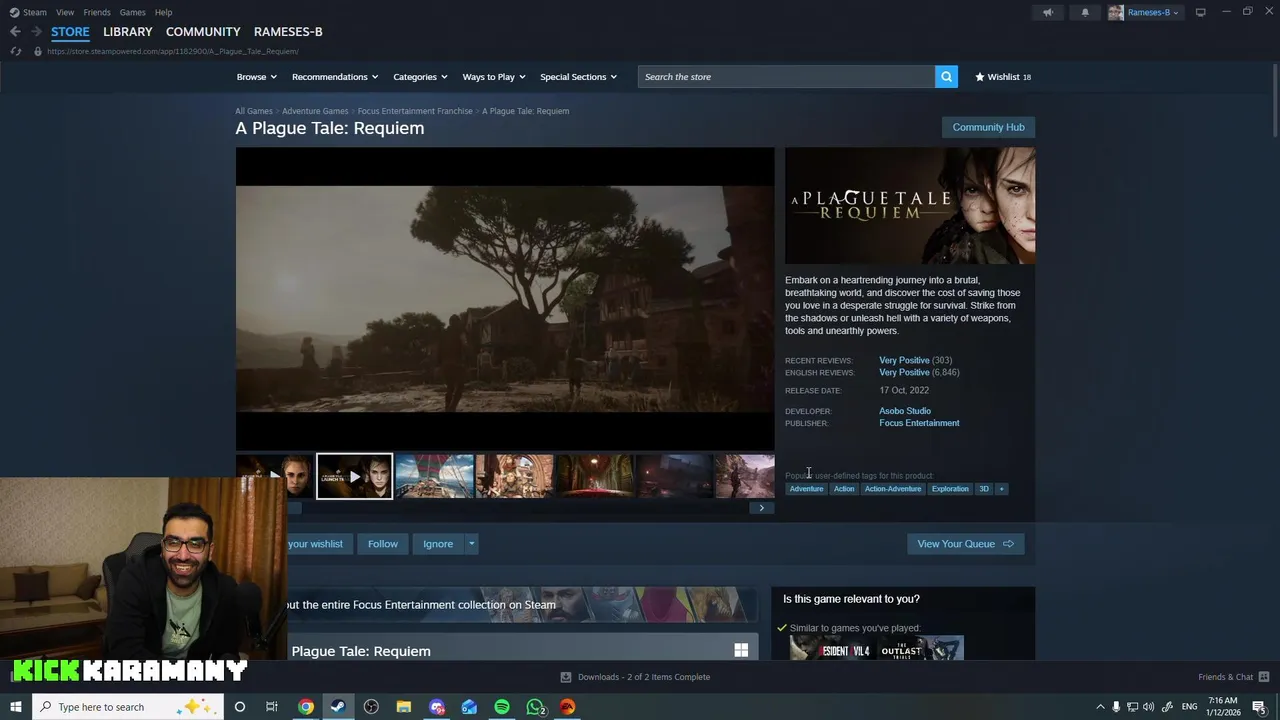
Task: Open Asobo Studio developer page
Action: point(905,411)
